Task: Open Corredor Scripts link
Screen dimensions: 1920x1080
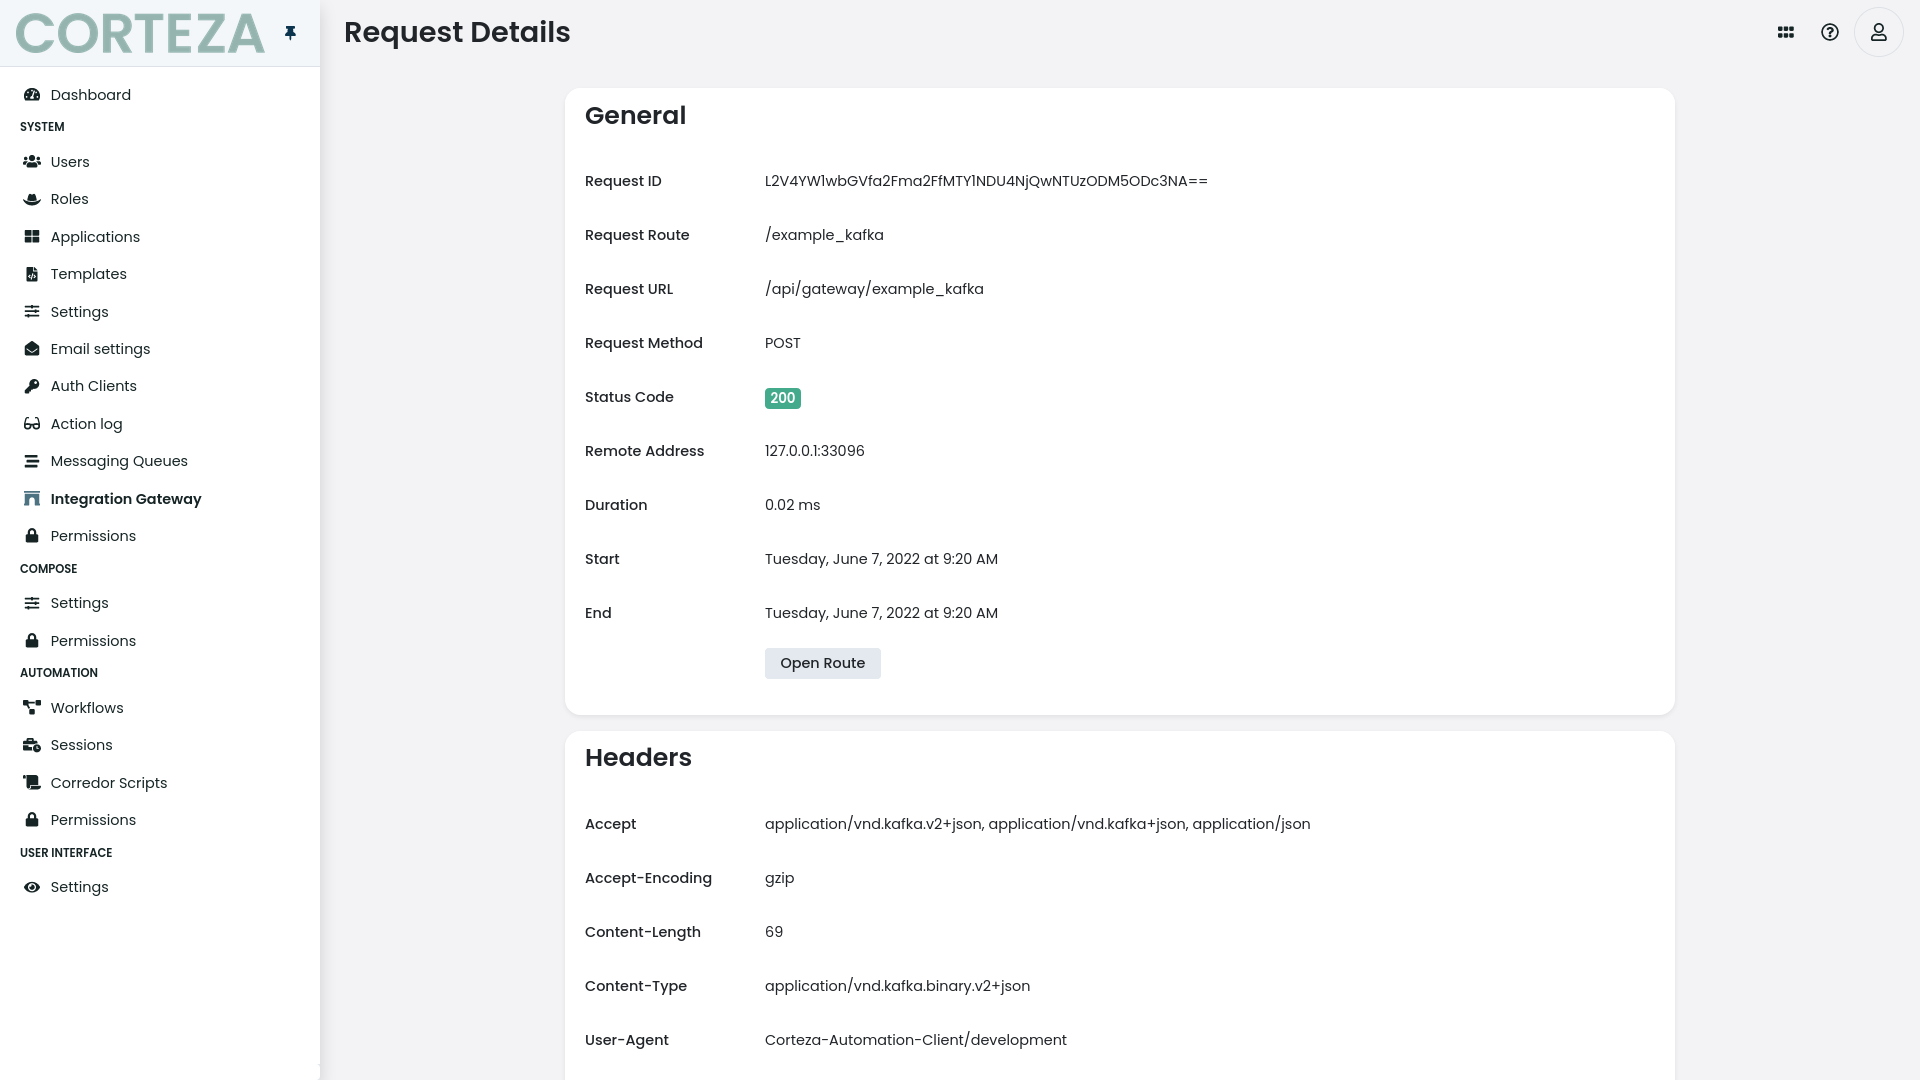Action: [x=109, y=783]
